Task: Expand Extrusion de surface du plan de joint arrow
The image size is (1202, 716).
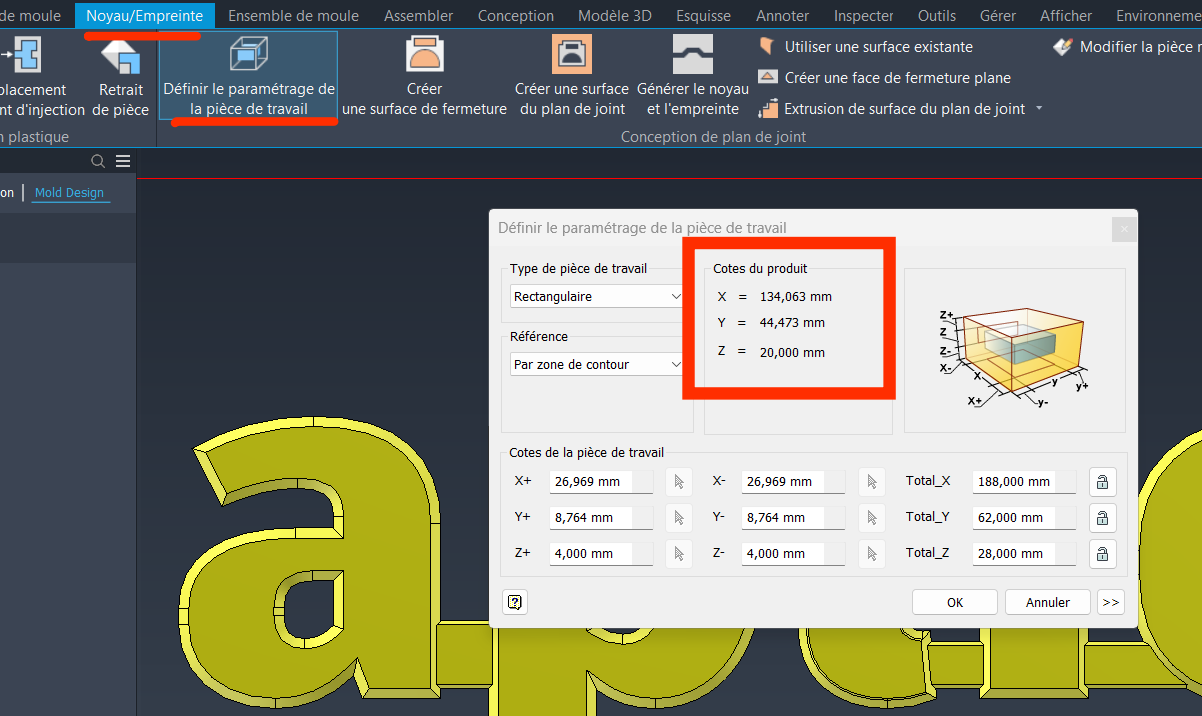Action: (1039, 109)
